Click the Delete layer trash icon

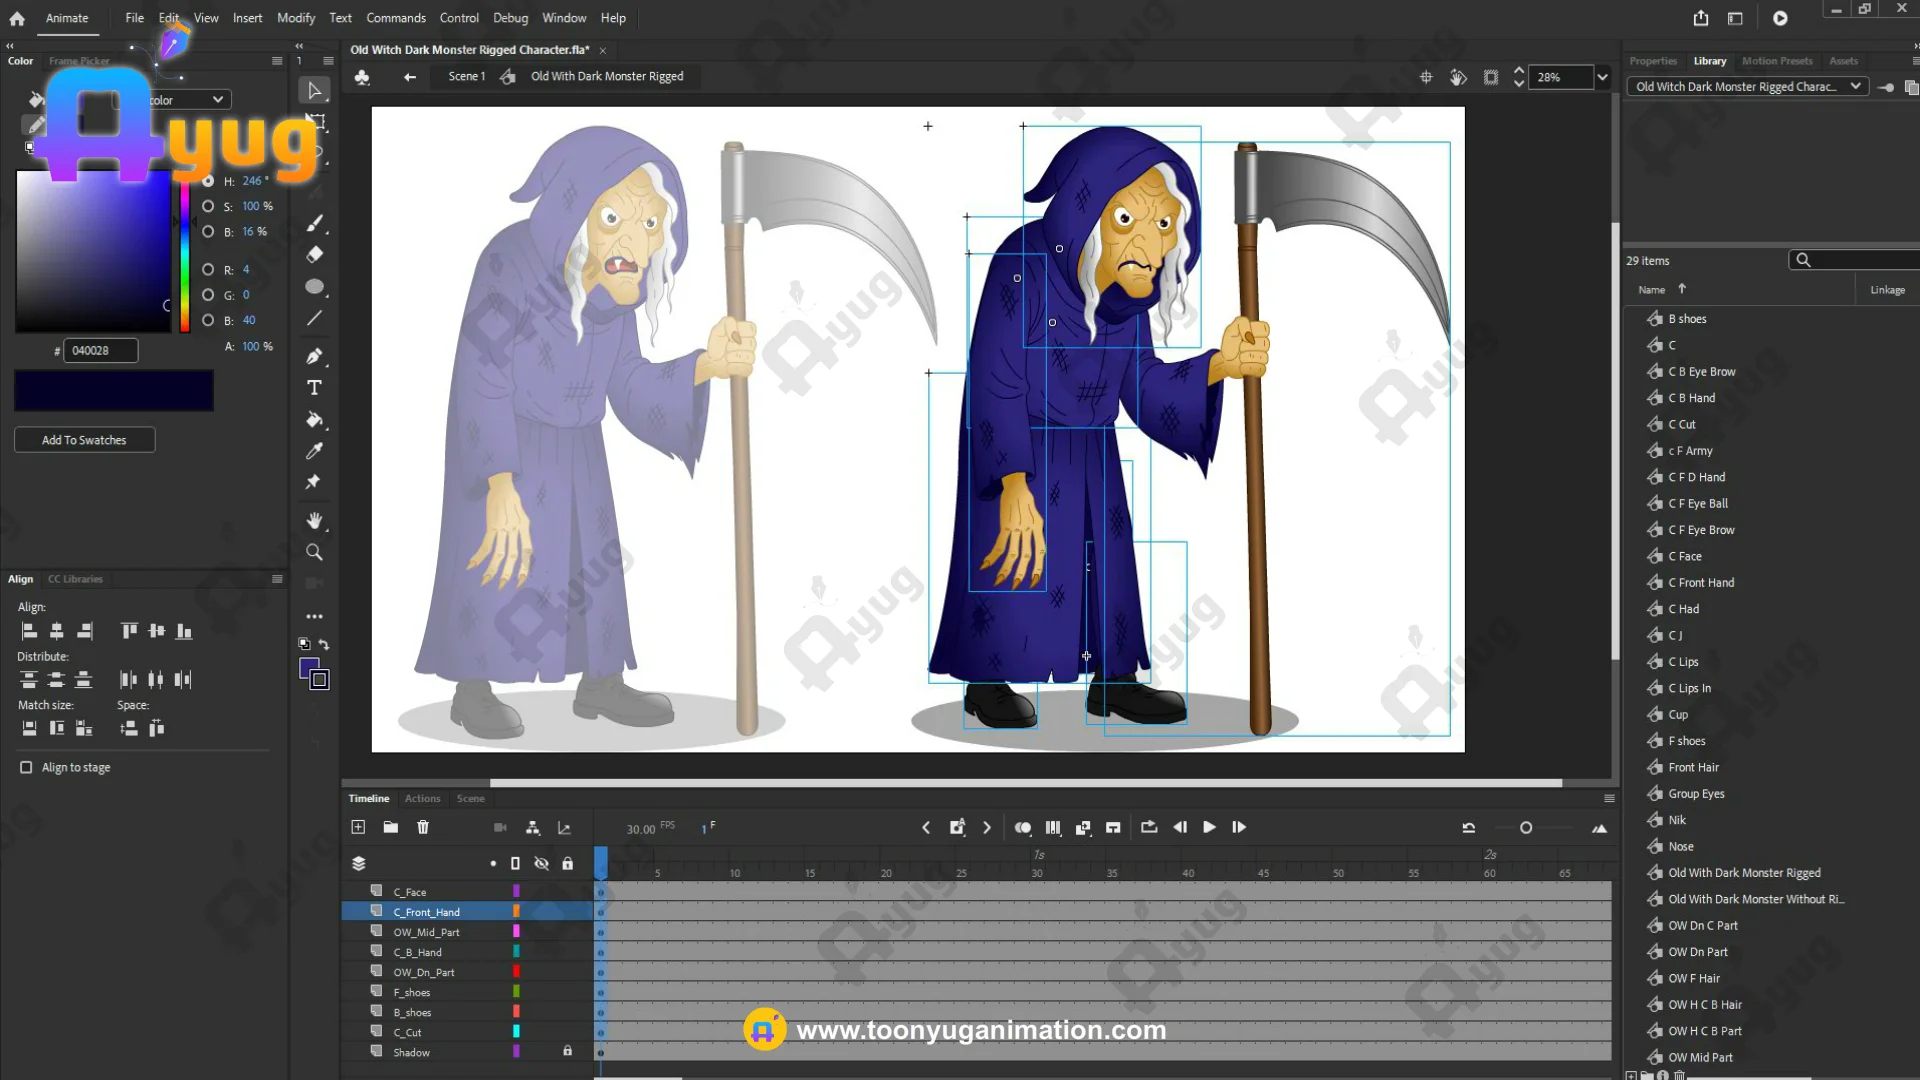pos(423,827)
